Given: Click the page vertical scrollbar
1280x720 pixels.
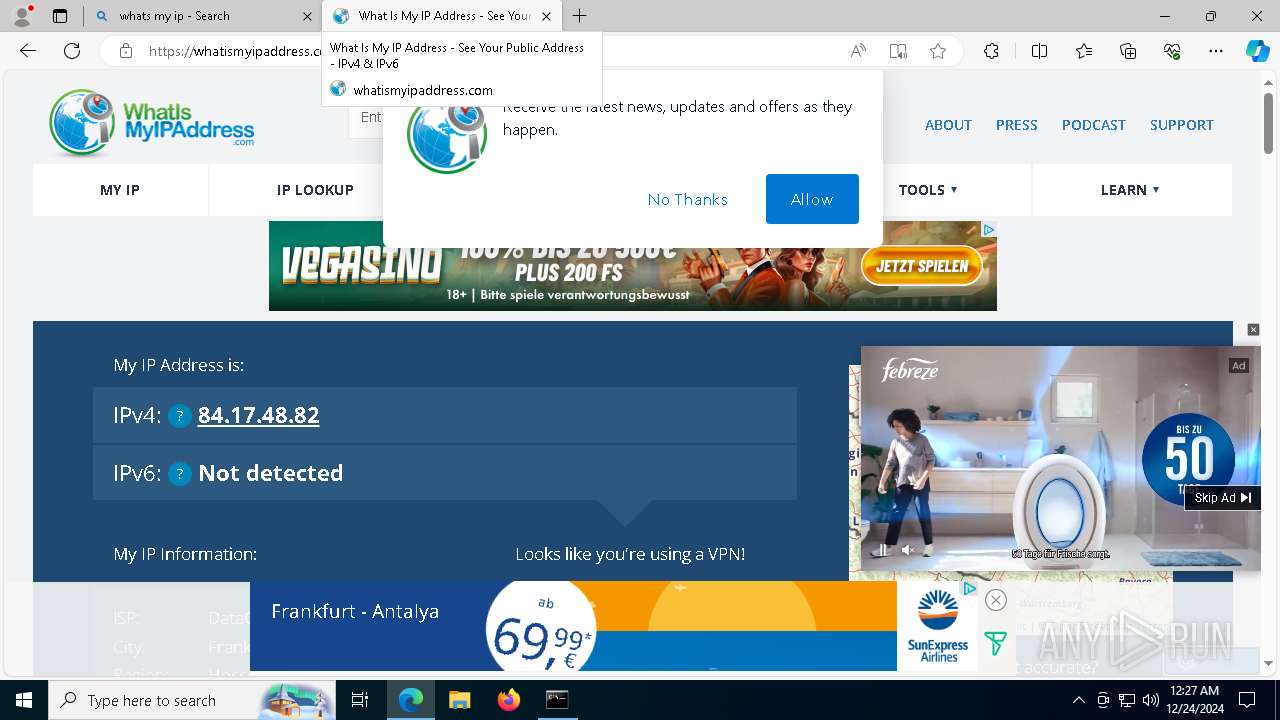Looking at the screenshot, I should 1268,124.
